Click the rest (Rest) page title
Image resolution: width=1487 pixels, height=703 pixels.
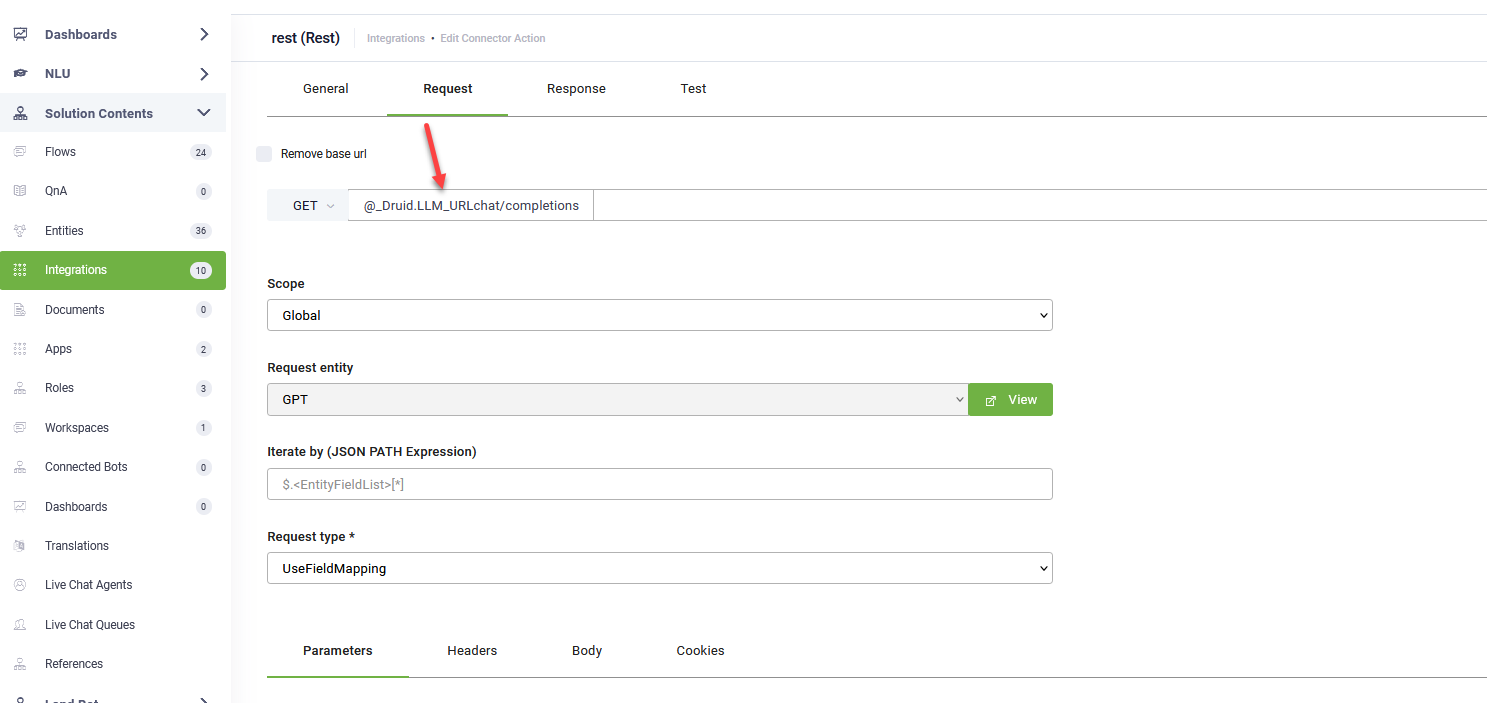306,38
